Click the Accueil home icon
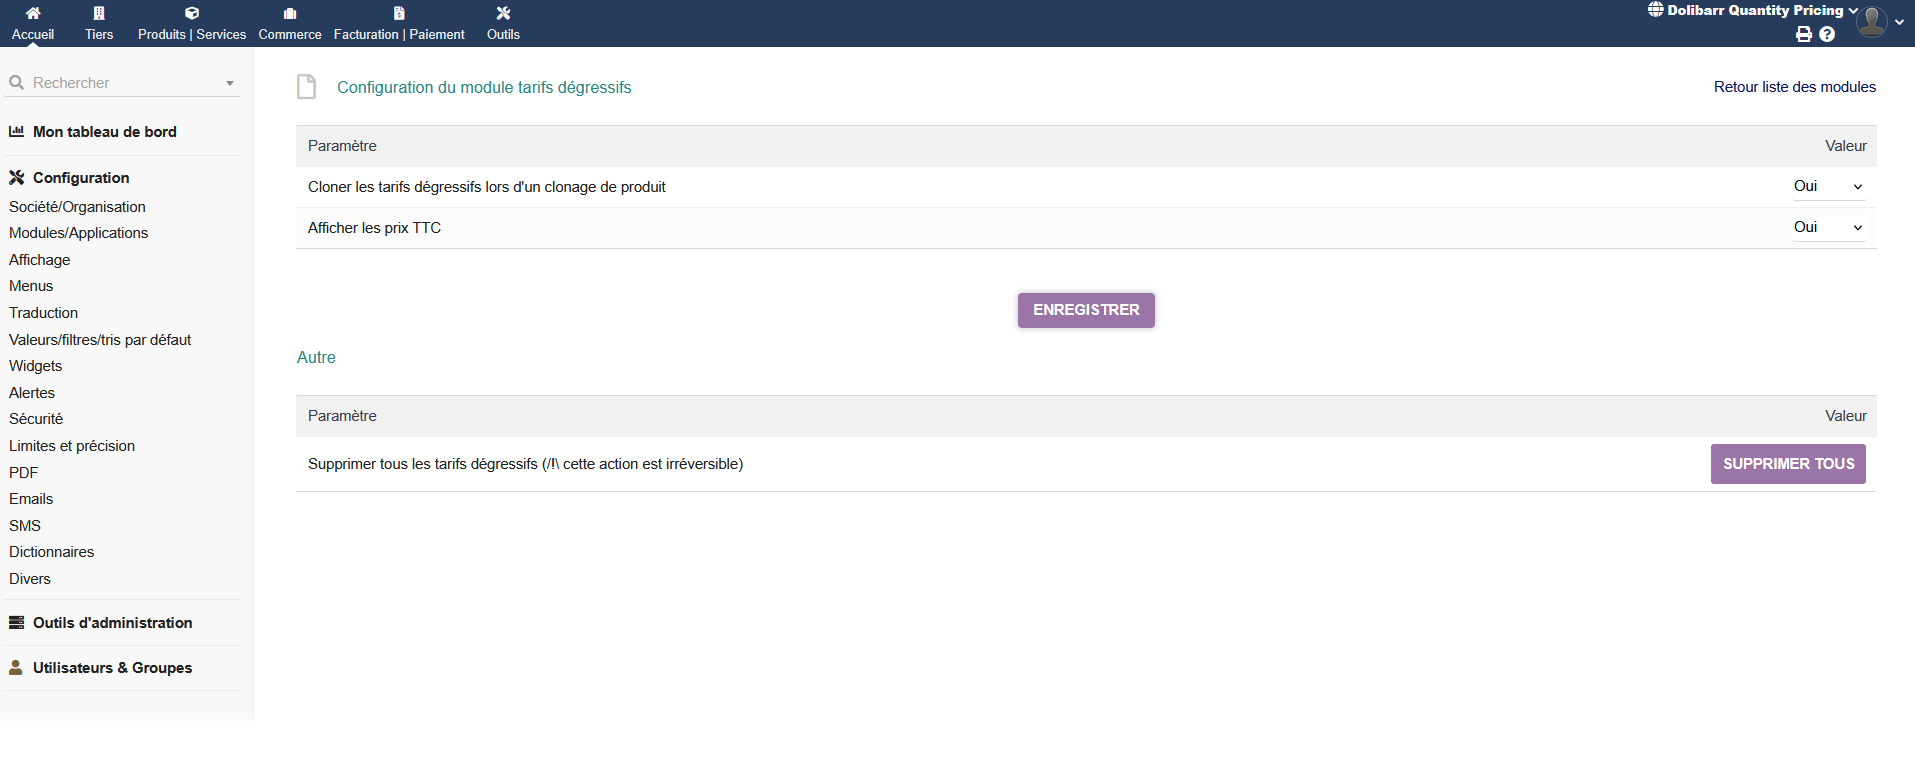This screenshot has width=1915, height=776. pos(33,14)
